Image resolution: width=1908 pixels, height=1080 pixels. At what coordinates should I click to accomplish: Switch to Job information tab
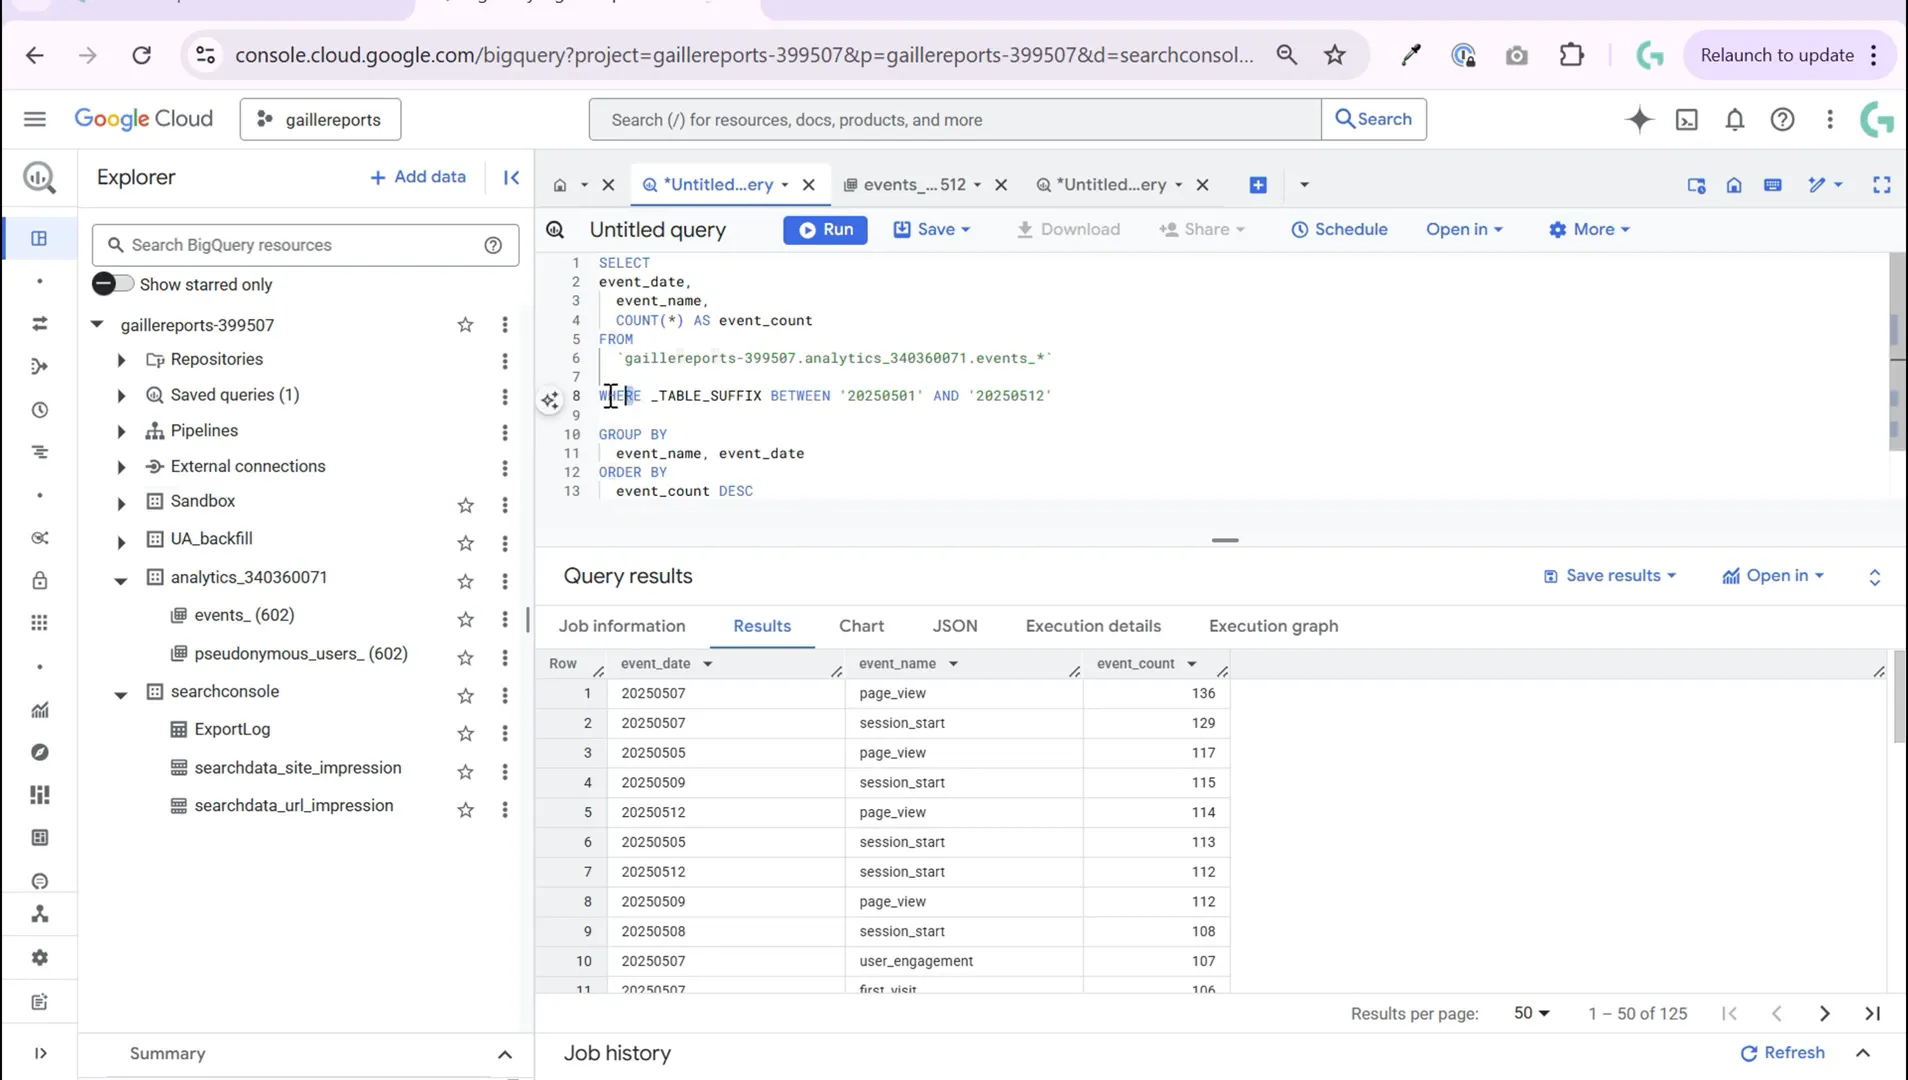click(x=622, y=626)
